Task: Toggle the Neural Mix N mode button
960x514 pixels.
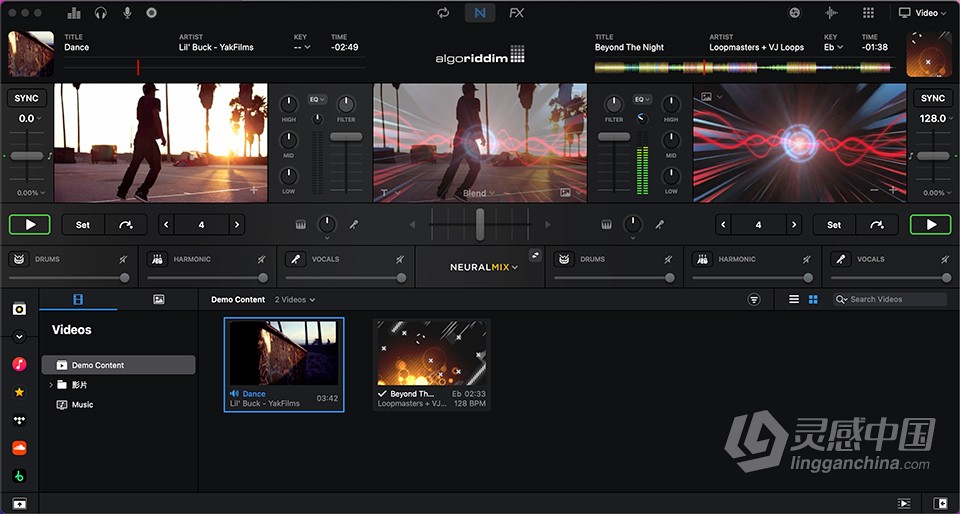Action: click(x=480, y=13)
